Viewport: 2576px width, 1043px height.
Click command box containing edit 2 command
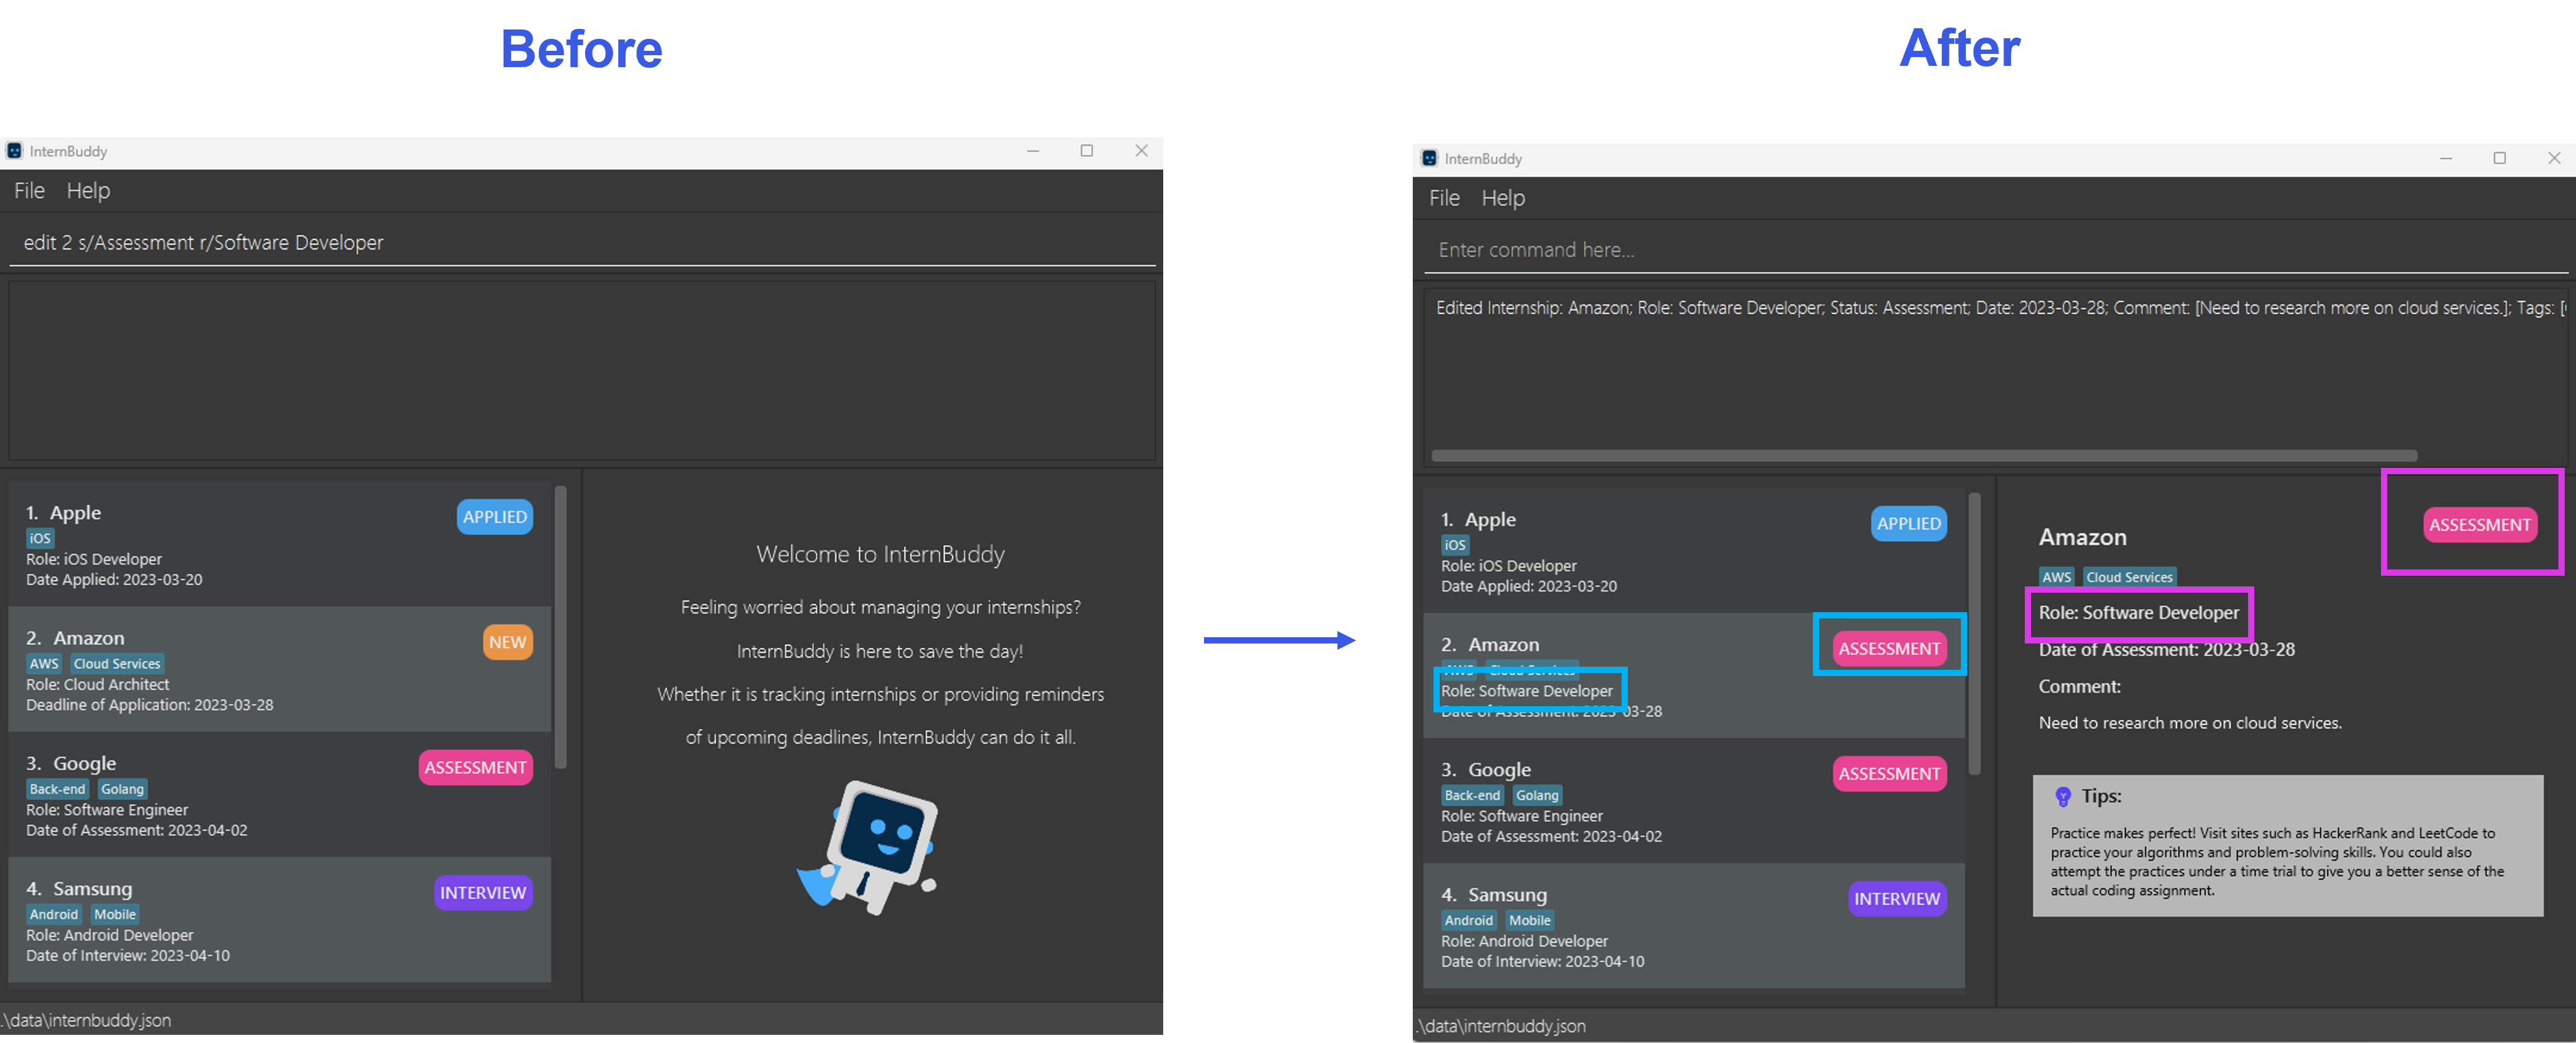tap(582, 243)
